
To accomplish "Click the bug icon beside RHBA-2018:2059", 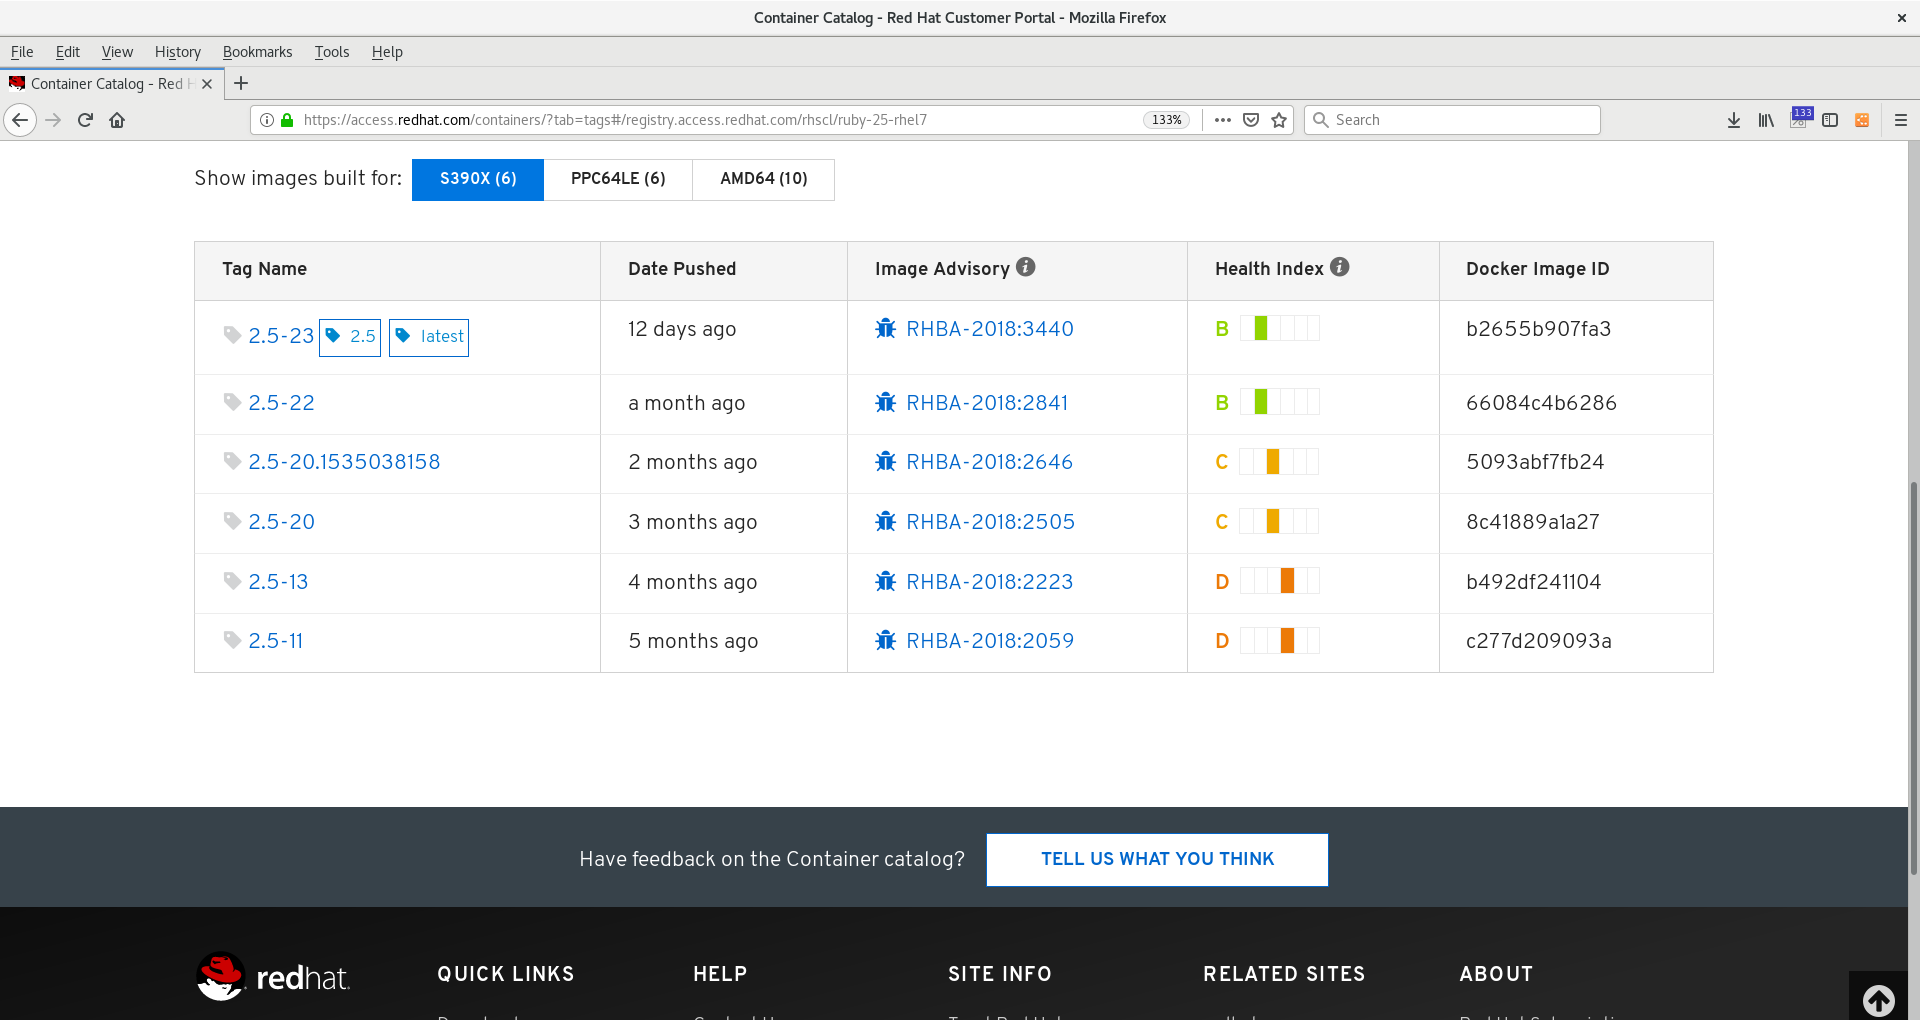I will (x=885, y=641).
